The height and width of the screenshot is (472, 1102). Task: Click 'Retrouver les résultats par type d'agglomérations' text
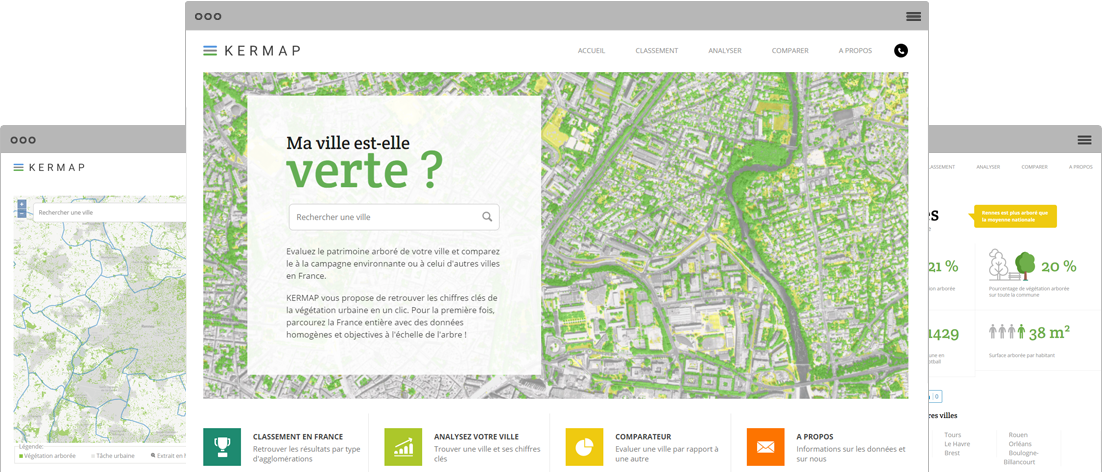pyautogui.click(x=306, y=454)
